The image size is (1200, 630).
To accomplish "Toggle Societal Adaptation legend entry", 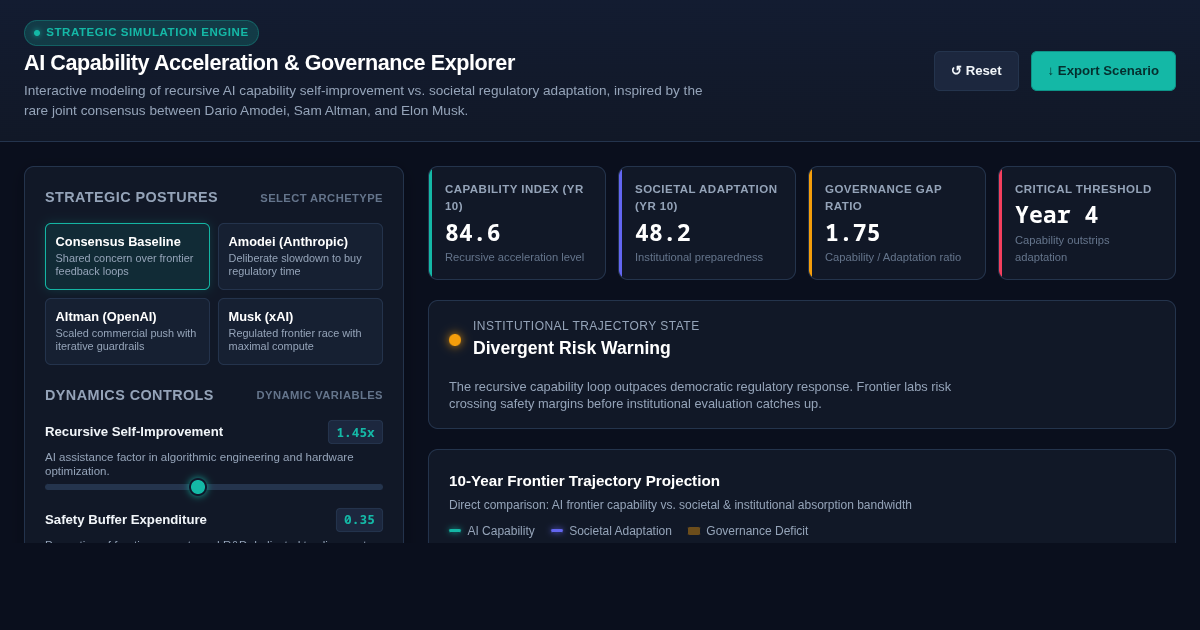I will (611, 531).
